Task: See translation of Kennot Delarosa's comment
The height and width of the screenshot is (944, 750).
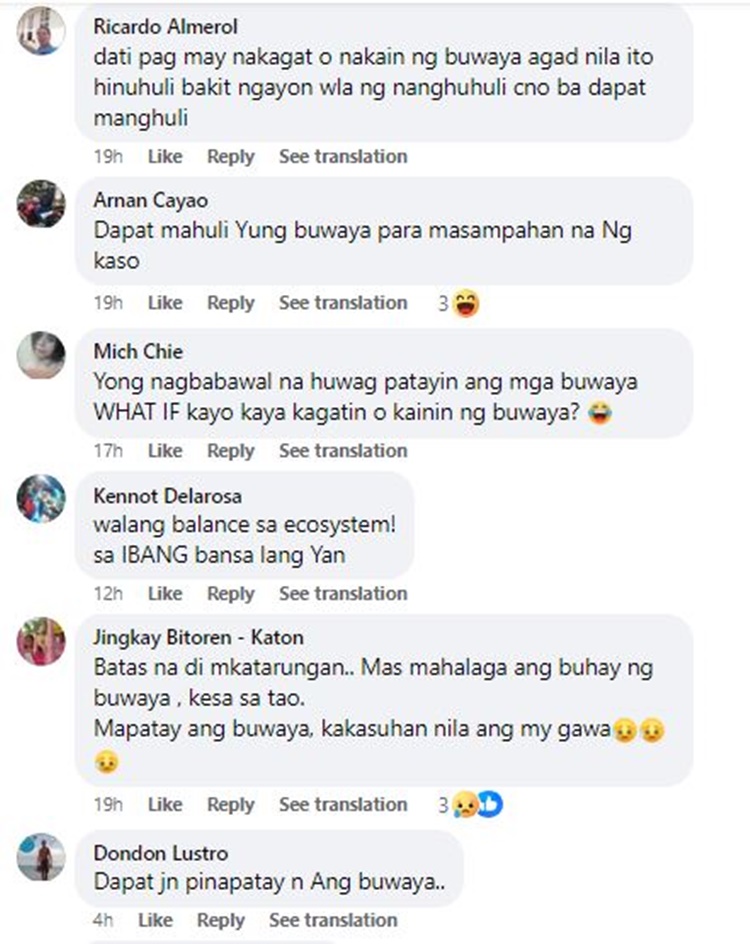Action: click(x=343, y=594)
